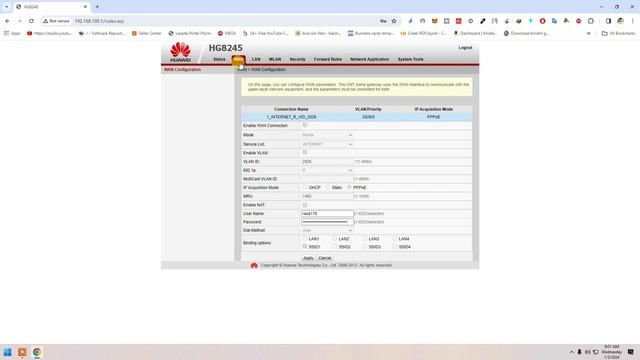Click the Google Translate extension icon
Screen dimensions: 640x360
point(554,21)
